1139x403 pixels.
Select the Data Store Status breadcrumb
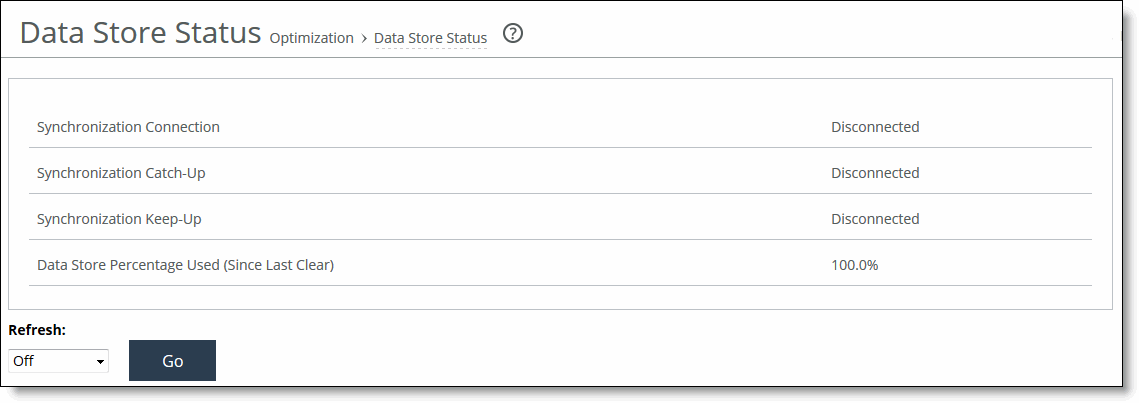431,38
